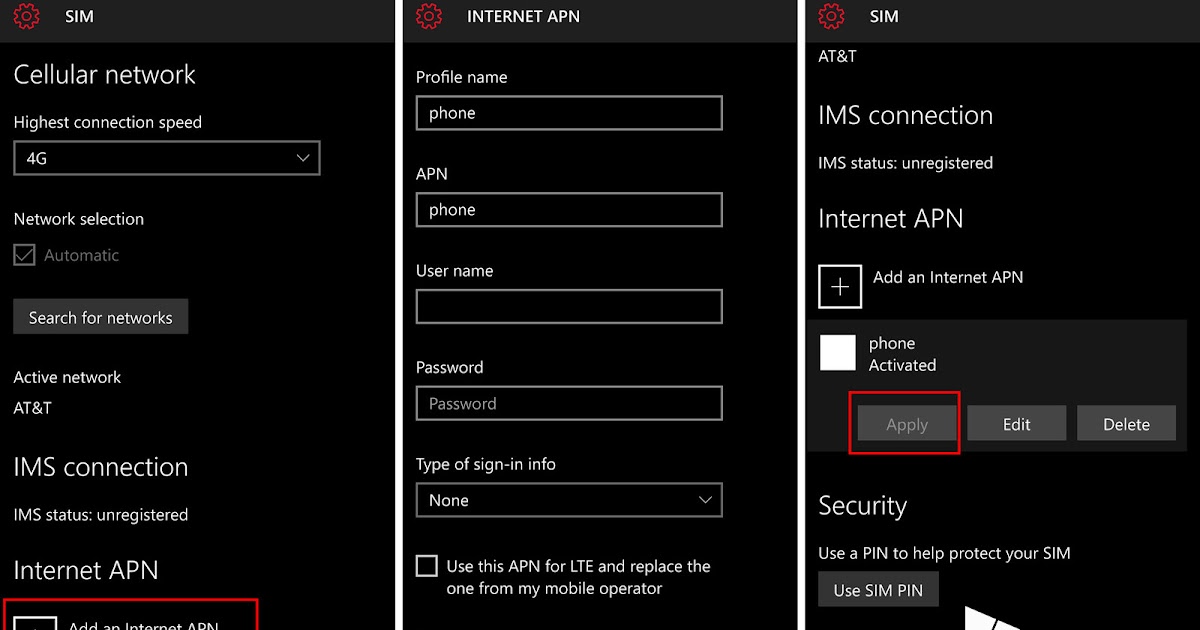Screen dimensions: 1200x630
Task: Click the APN text field
Action: (x=569, y=210)
